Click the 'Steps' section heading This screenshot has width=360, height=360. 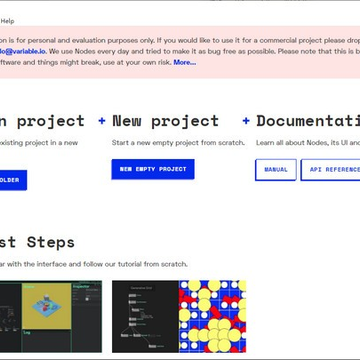click(51, 242)
